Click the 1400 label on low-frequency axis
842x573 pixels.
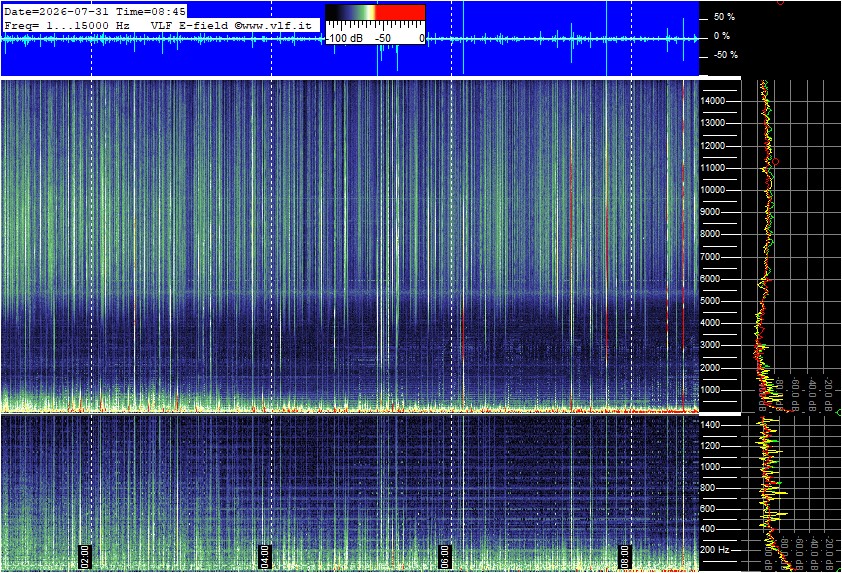coord(710,425)
